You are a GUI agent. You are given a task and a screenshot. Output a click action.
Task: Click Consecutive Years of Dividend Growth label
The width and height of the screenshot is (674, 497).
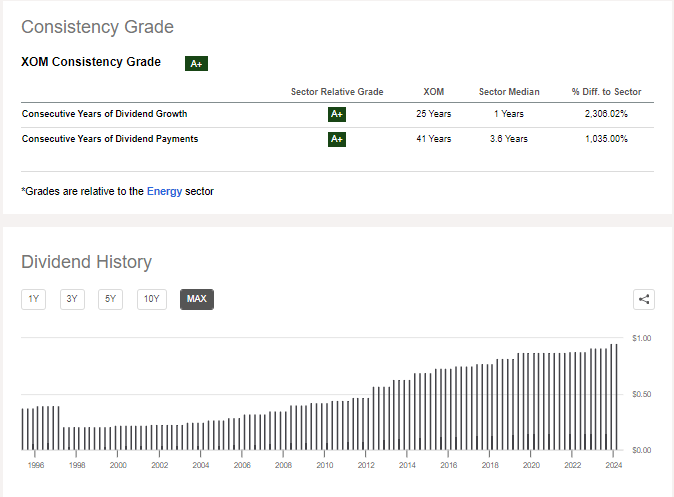coord(104,114)
